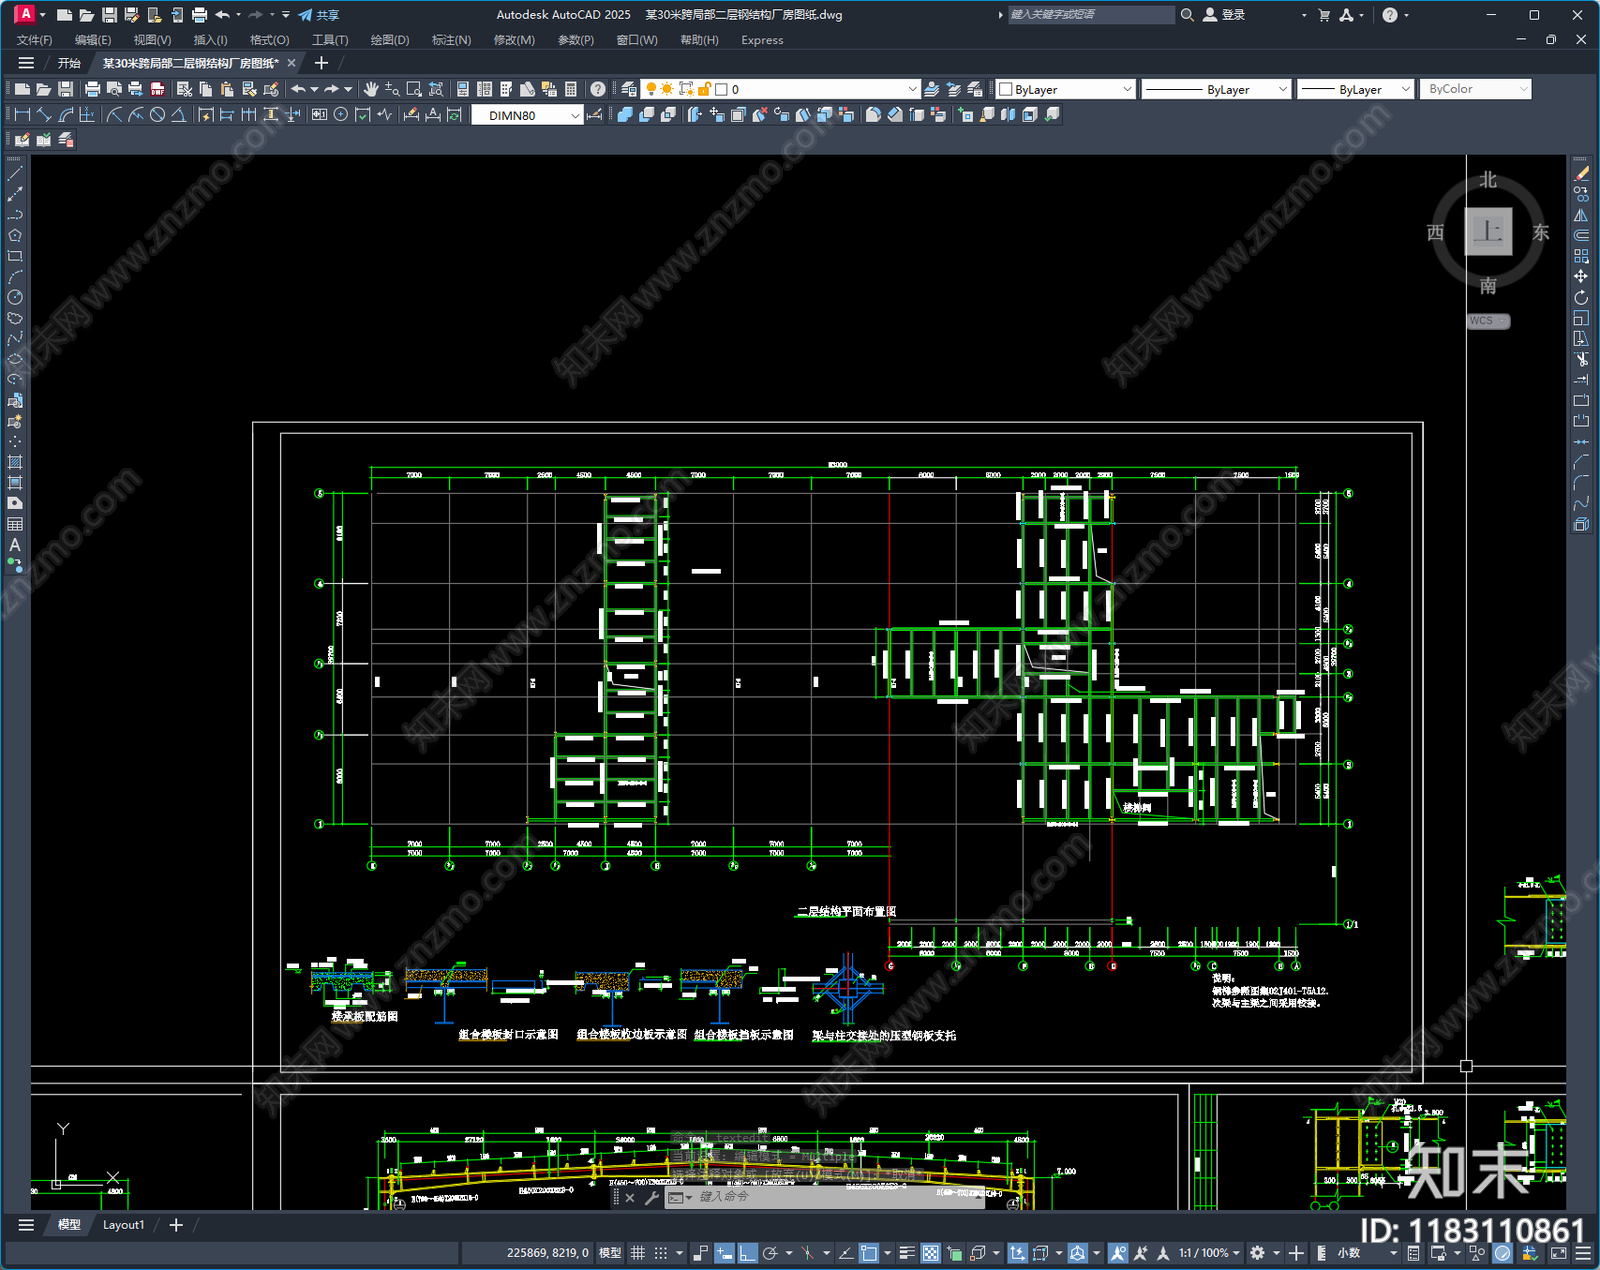This screenshot has width=1600, height=1270.
Task: Toggle layer lock icon in layer dropdown
Action: click(x=704, y=89)
